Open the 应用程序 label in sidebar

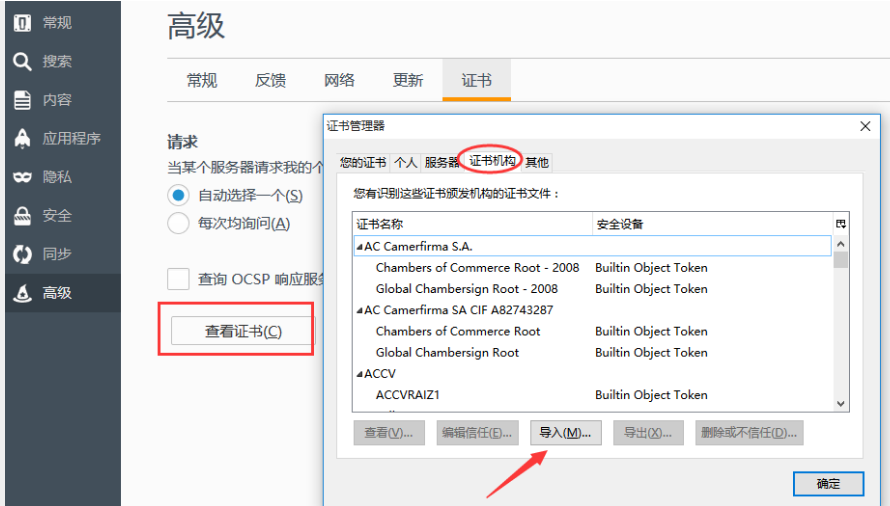coord(72,139)
